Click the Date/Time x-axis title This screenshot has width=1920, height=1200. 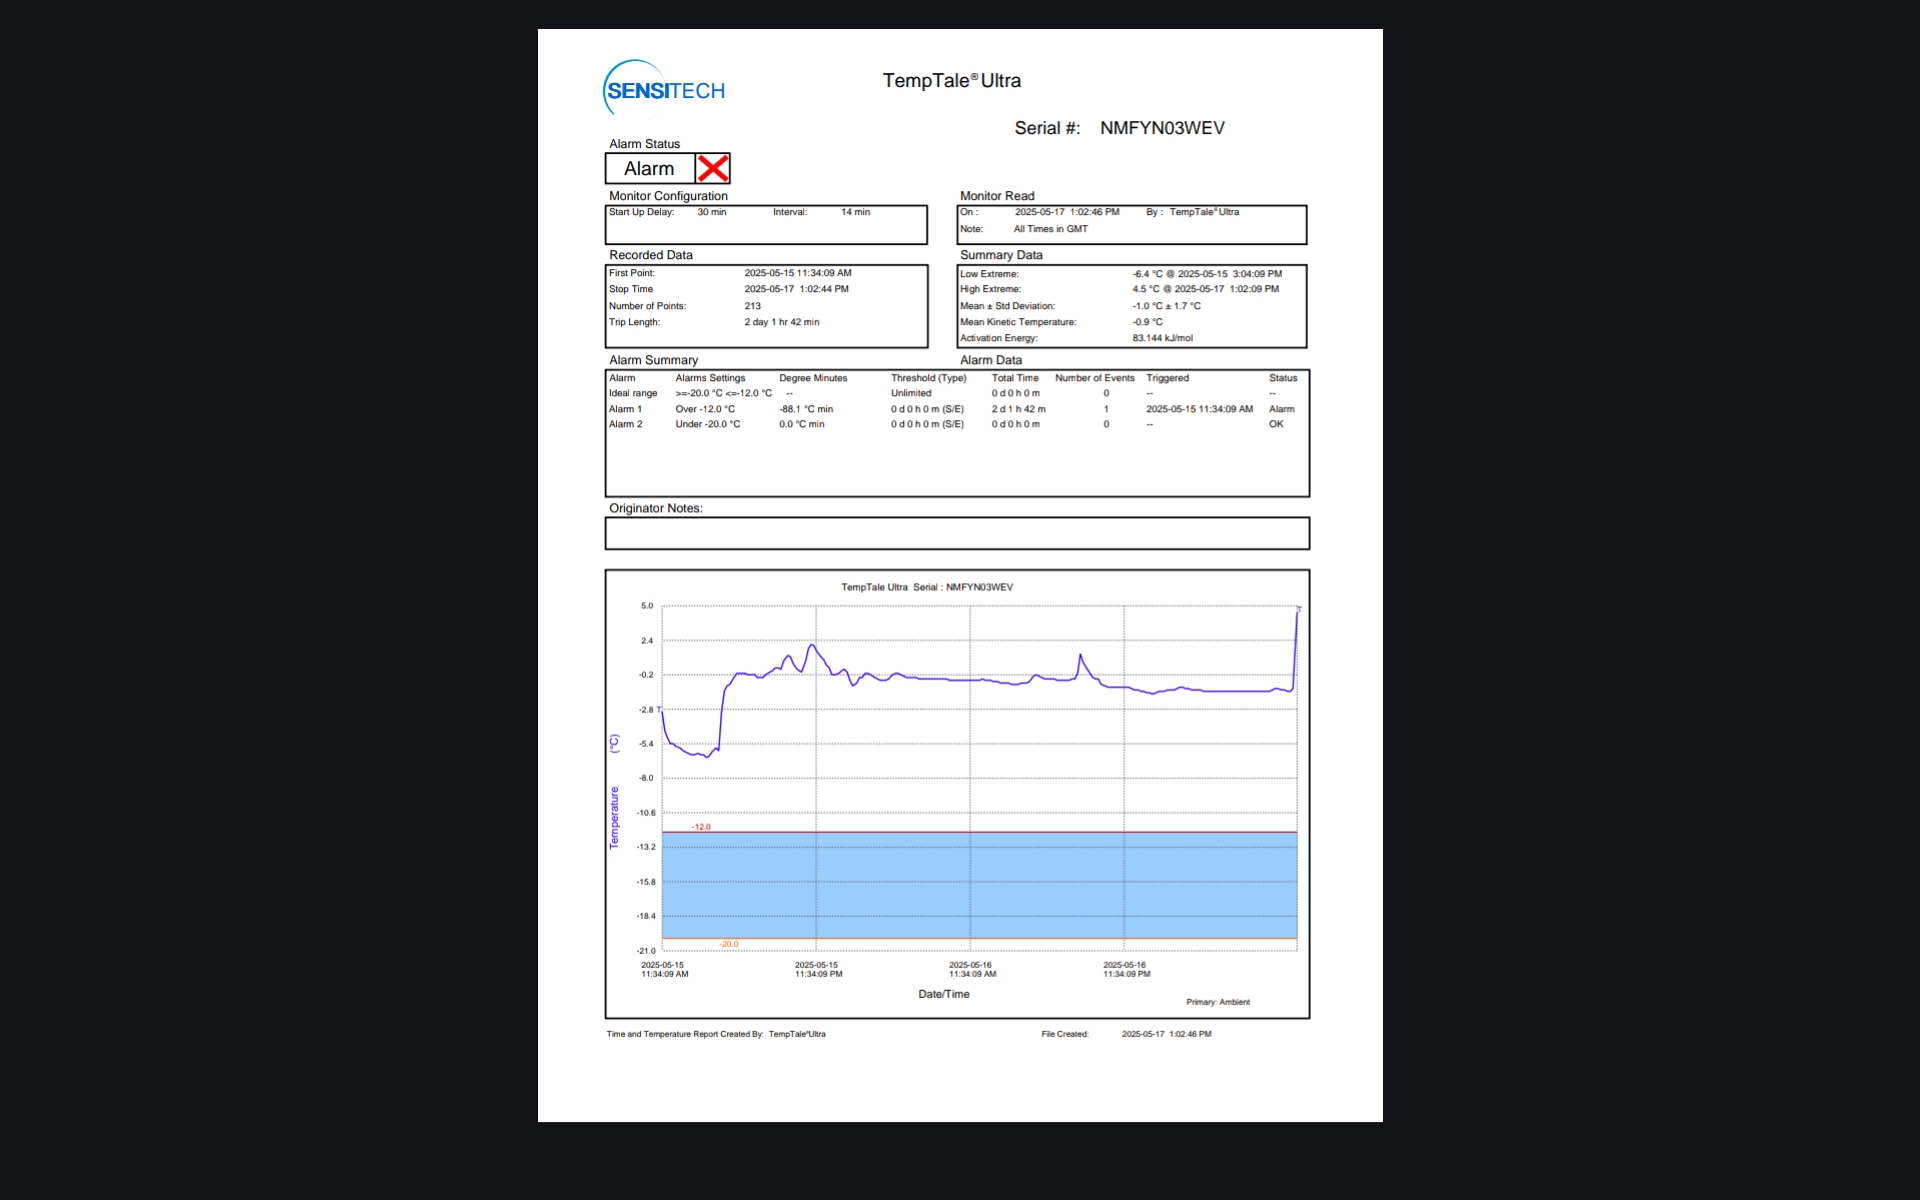(944, 994)
